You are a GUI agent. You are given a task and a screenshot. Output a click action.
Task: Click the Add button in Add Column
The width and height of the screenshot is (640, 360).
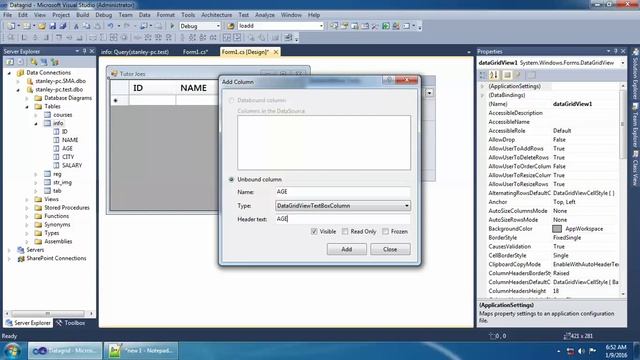[347, 249]
